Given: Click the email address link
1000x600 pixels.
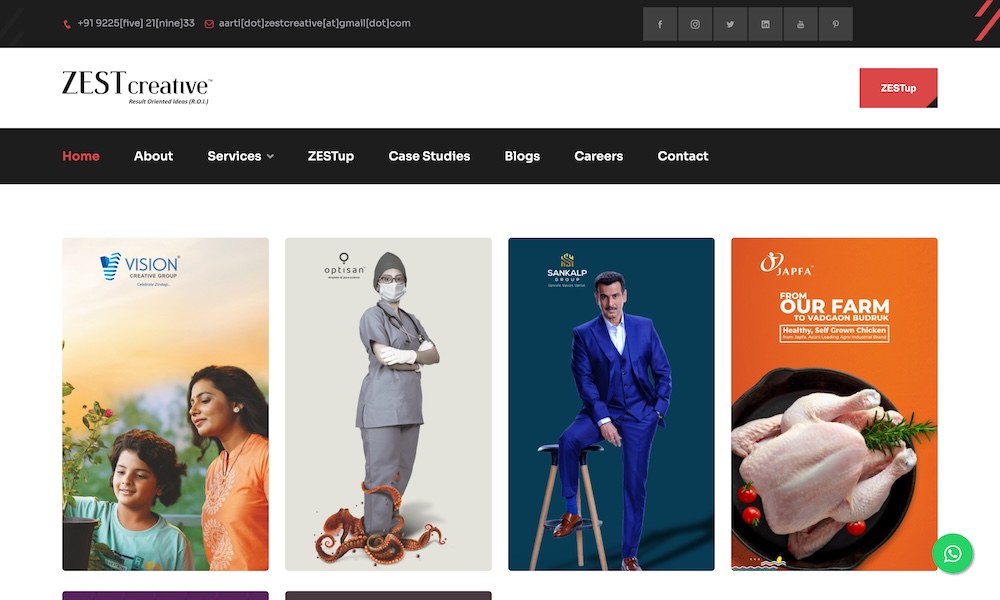Looking at the screenshot, I should (314, 23).
